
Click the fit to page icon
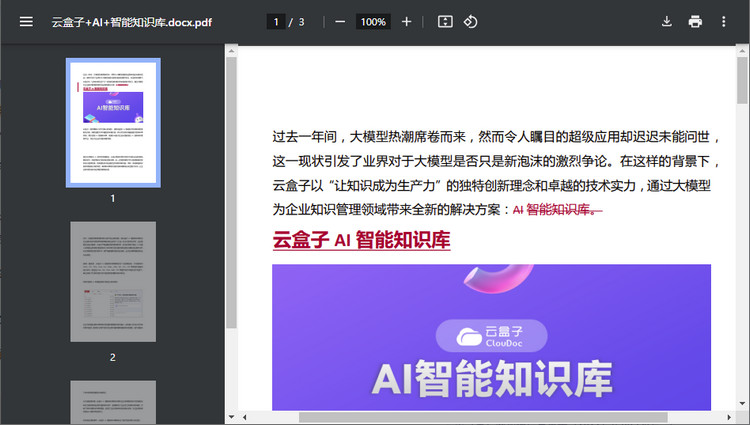445,22
